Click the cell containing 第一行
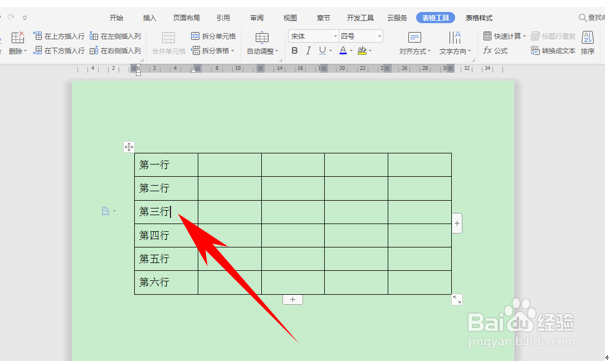The width and height of the screenshot is (609, 363). click(x=166, y=165)
